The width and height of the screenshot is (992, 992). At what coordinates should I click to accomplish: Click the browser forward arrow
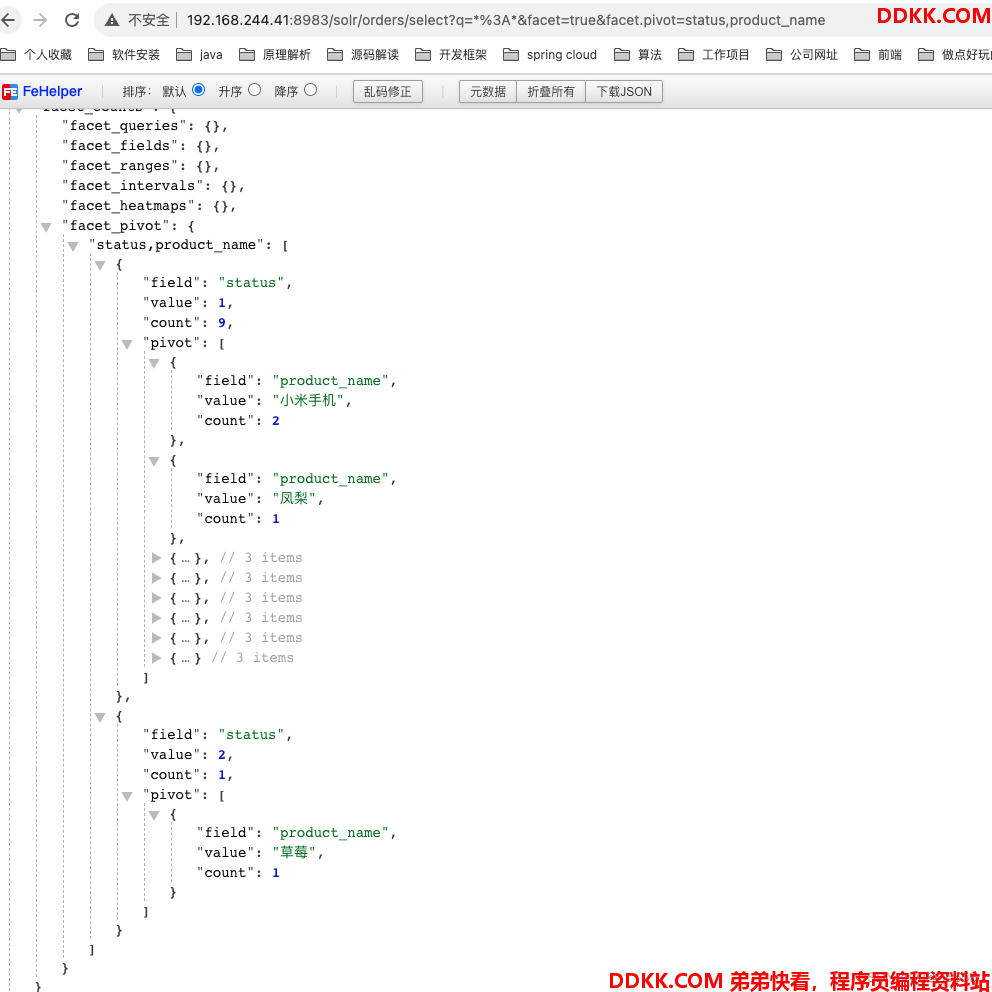(40, 20)
